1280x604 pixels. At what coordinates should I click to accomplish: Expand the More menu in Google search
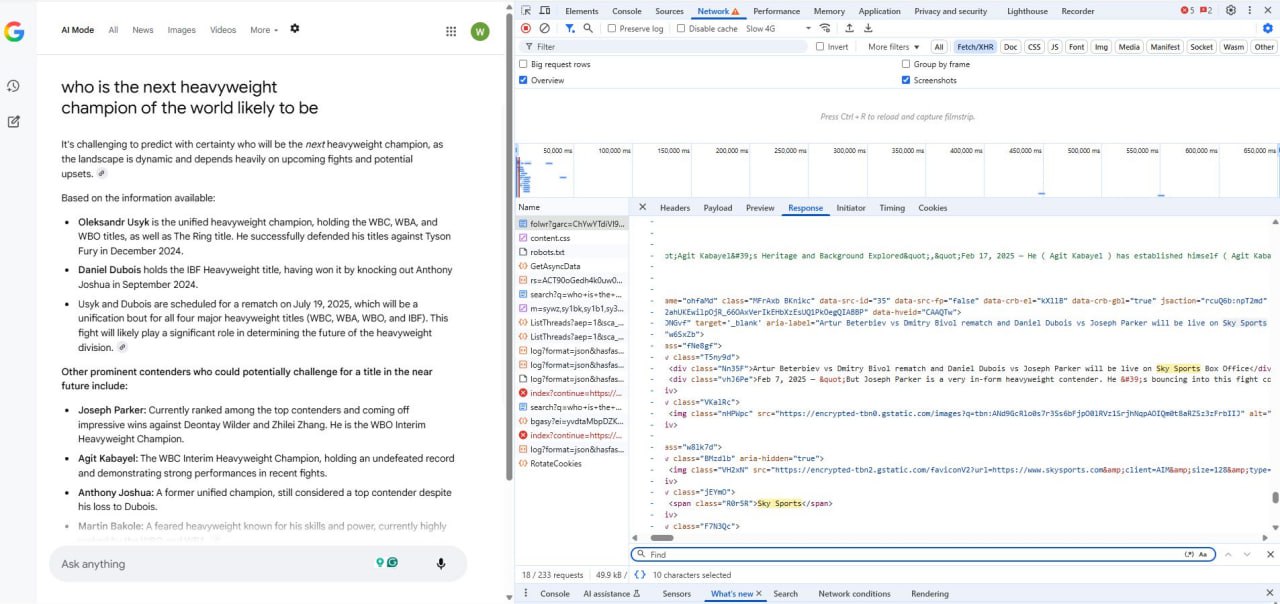(264, 30)
